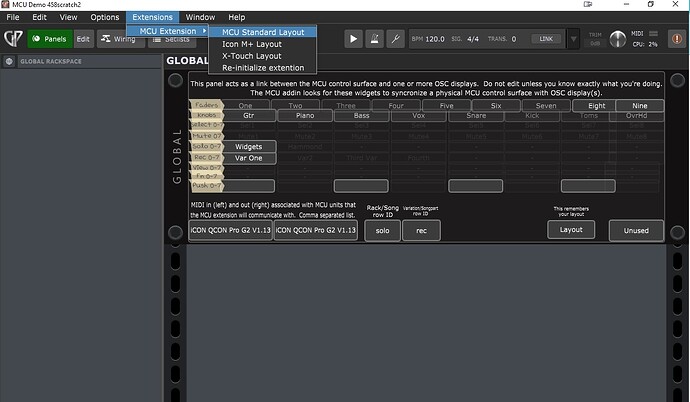Click the Layout widget button
The height and width of the screenshot is (402, 690).
pyautogui.click(x=571, y=230)
